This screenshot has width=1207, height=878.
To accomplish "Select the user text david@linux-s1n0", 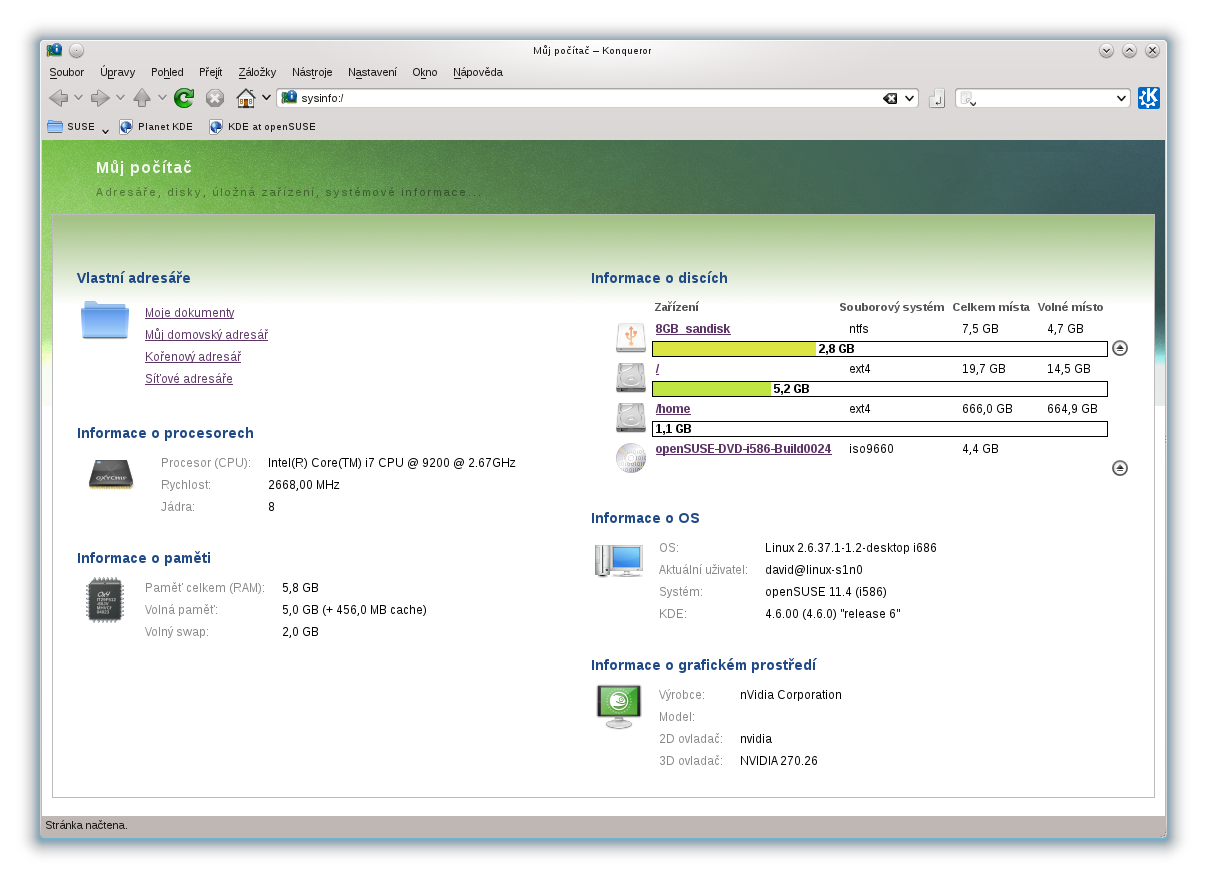I will pos(814,570).
